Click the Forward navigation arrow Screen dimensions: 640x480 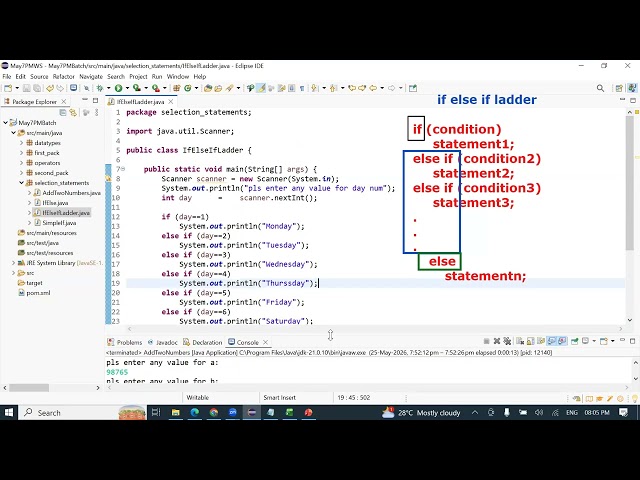[x=391, y=88]
